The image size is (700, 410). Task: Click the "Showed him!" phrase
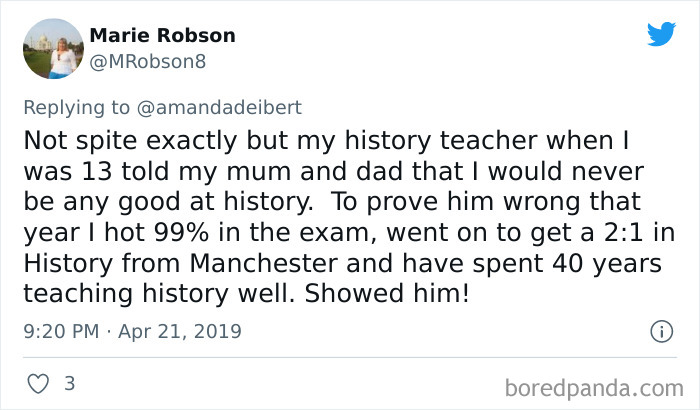click(x=387, y=293)
